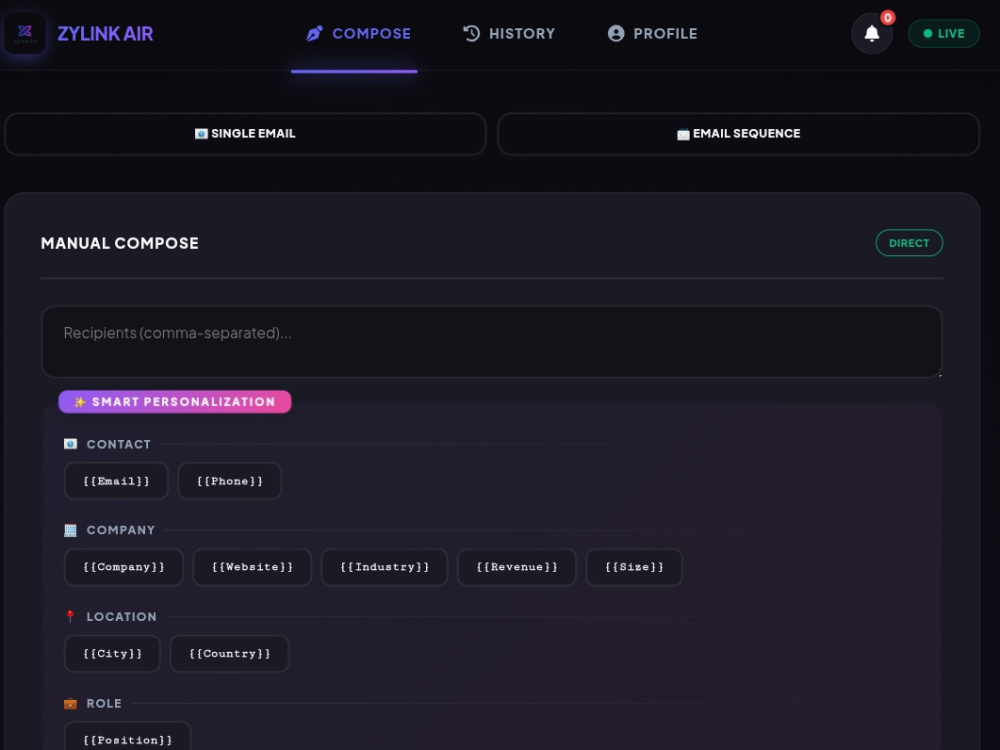Focus the Recipients input field

tap(492, 342)
